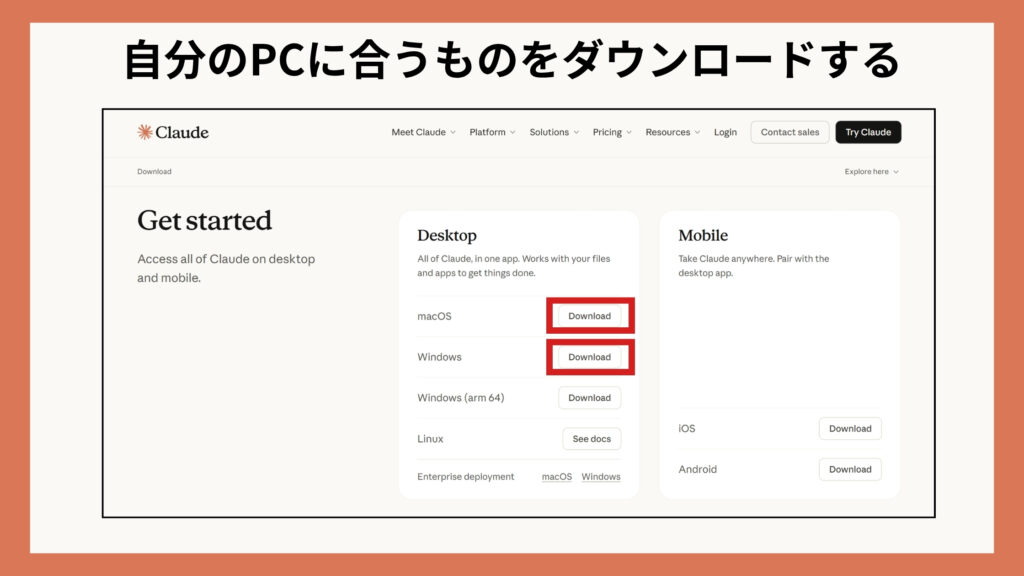Download Claude for macOS
The height and width of the screenshot is (576, 1024).
(x=589, y=316)
